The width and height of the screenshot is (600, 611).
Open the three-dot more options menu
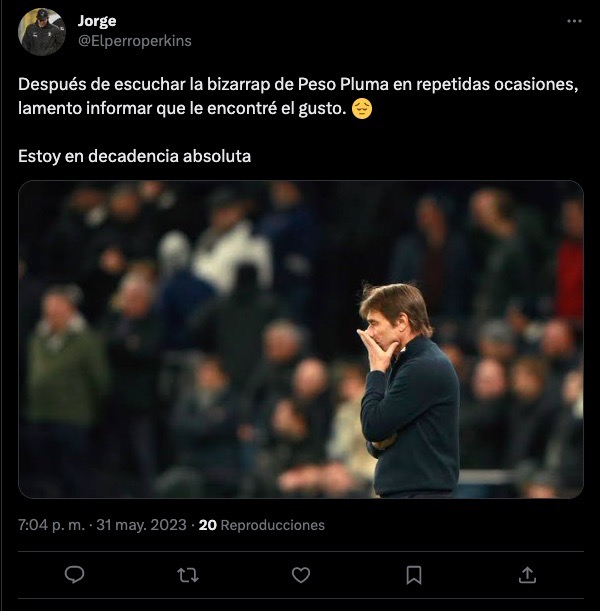[x=573, y=21]
